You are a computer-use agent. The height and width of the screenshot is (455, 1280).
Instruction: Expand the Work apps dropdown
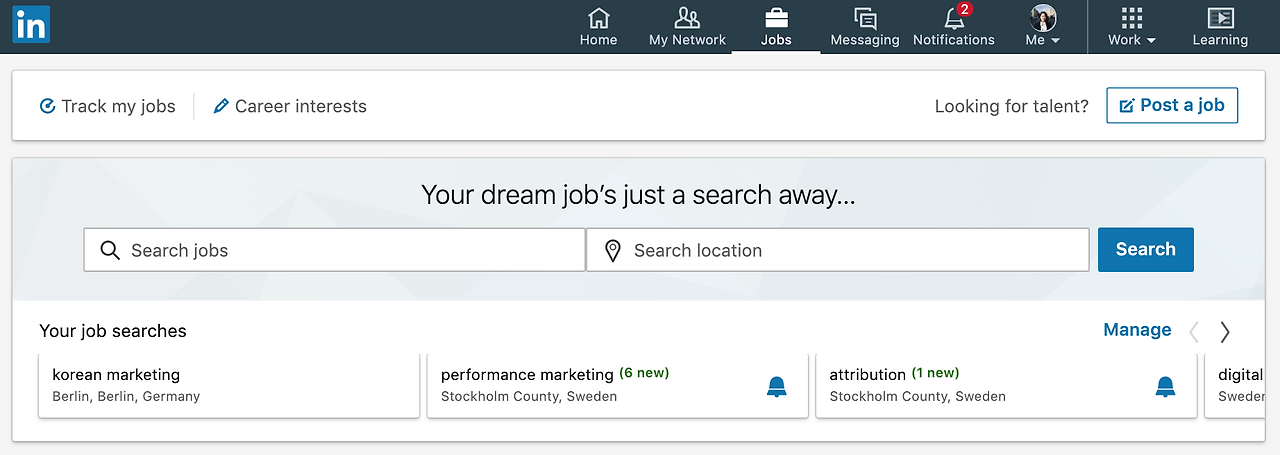pos(1132,26)
